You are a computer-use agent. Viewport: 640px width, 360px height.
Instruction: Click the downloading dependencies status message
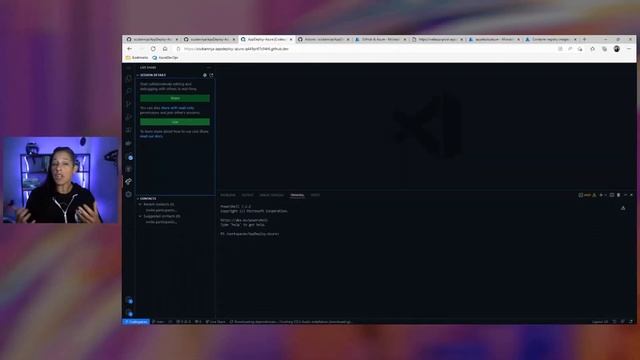pos(291,322)
